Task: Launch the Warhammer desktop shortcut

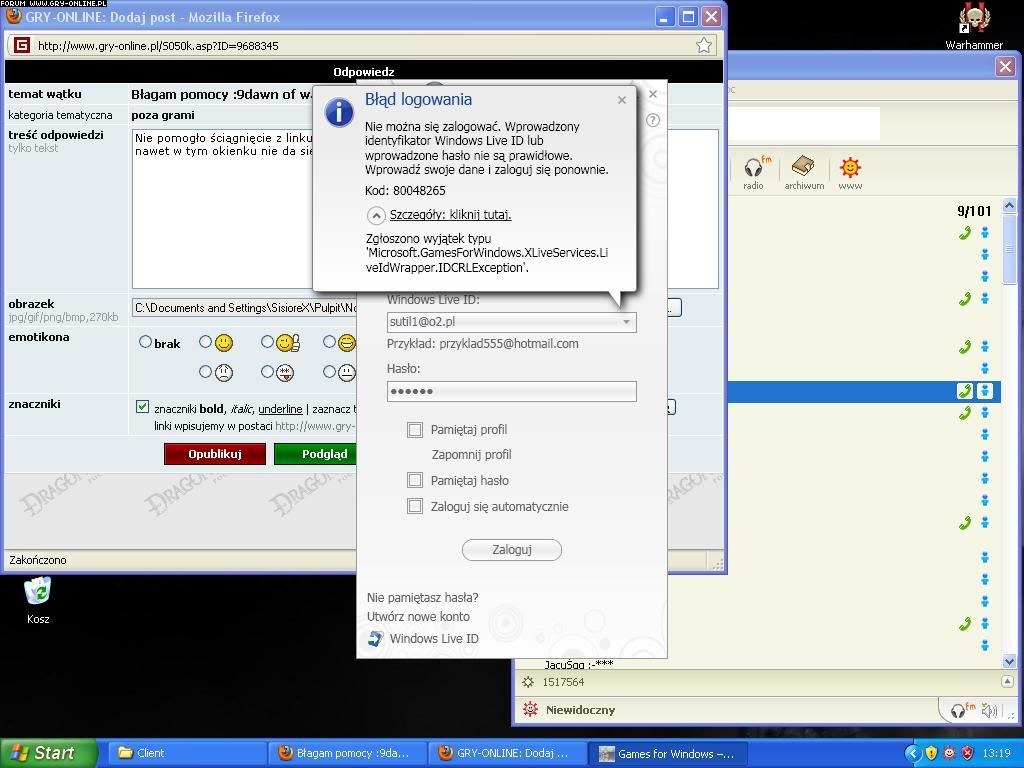Action: pos(973,20)
